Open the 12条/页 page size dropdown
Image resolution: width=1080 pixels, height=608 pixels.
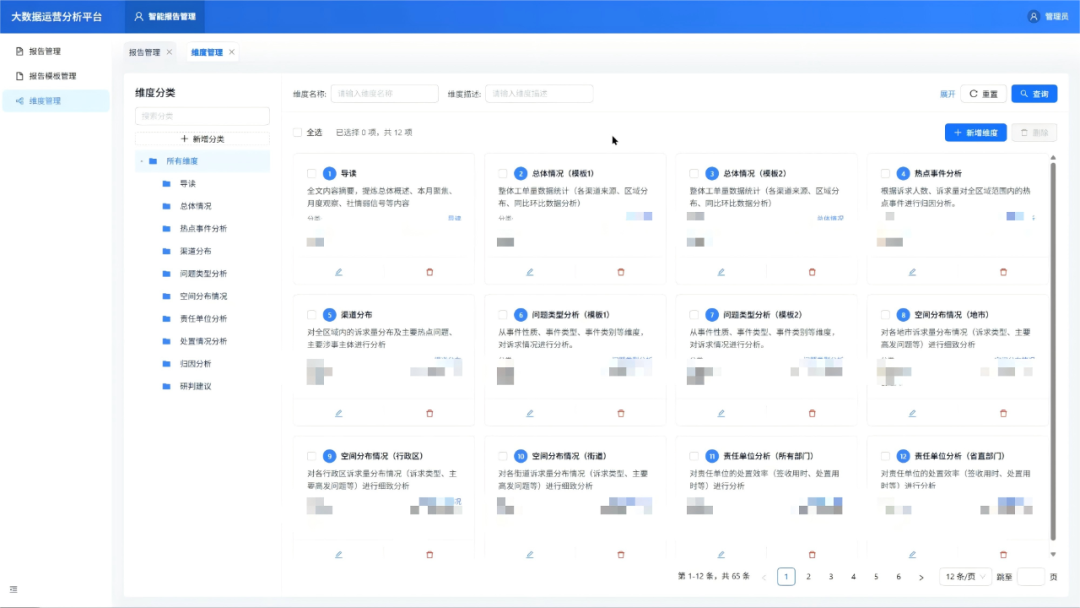pos(965,574)
